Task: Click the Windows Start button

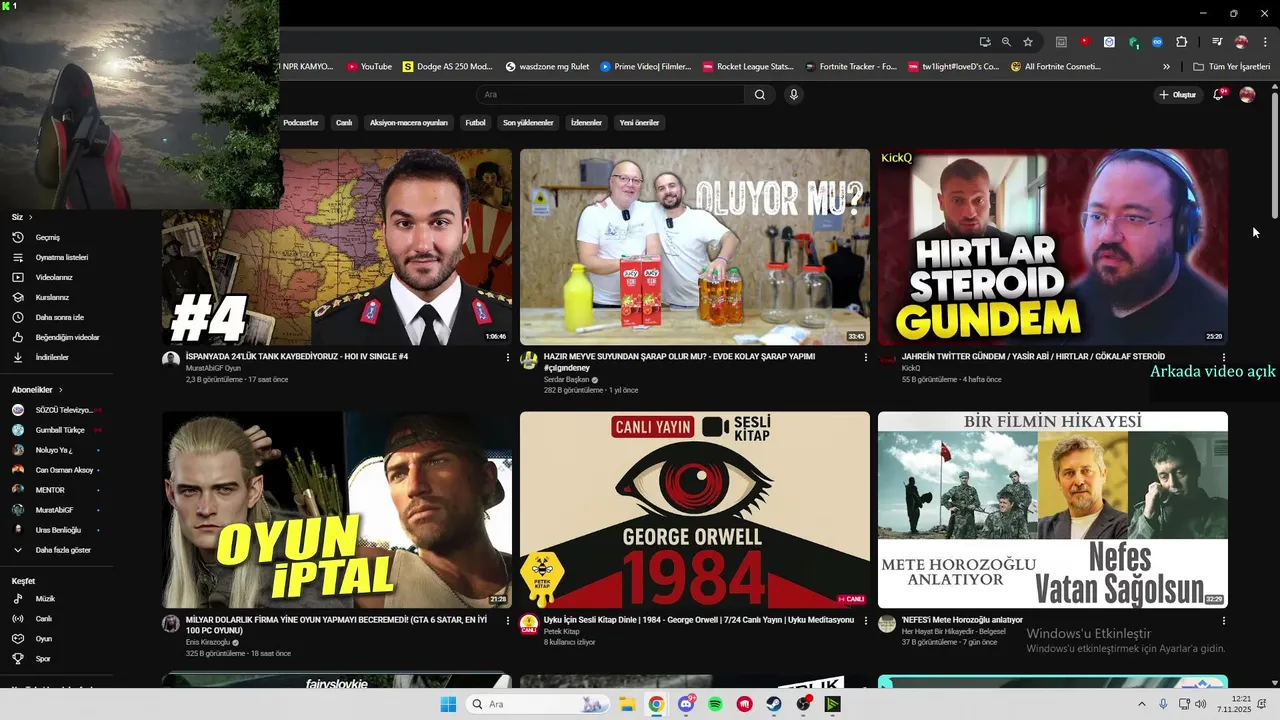Action: (448, 704)
